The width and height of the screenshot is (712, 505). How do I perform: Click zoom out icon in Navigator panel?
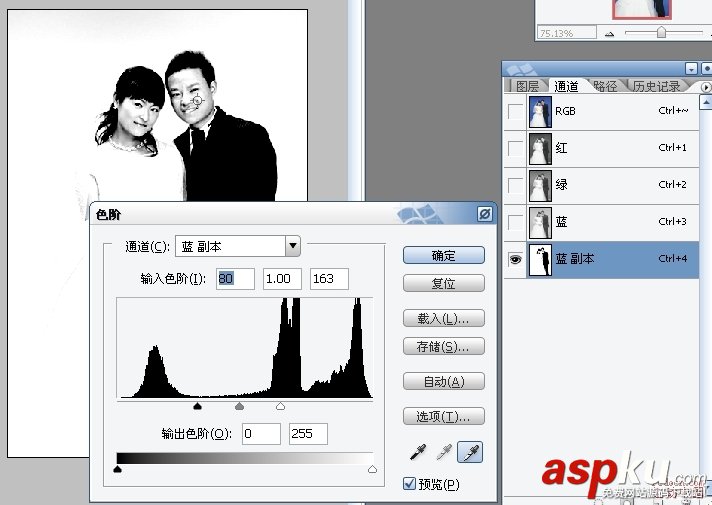tap(609, 34)
